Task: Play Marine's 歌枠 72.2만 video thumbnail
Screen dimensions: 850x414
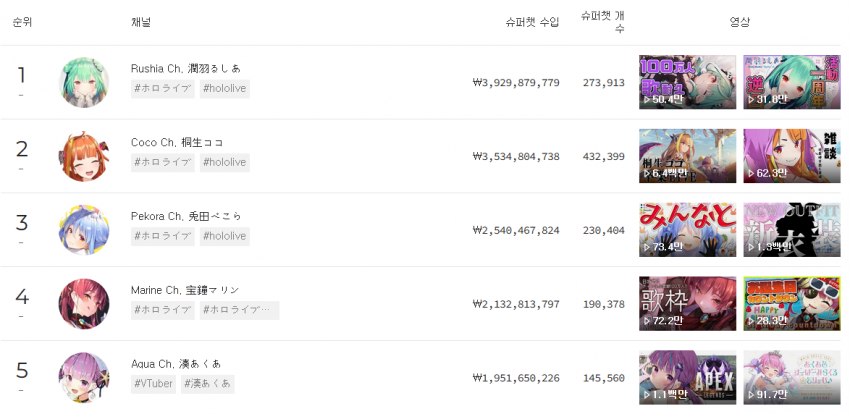Action: 687,303
